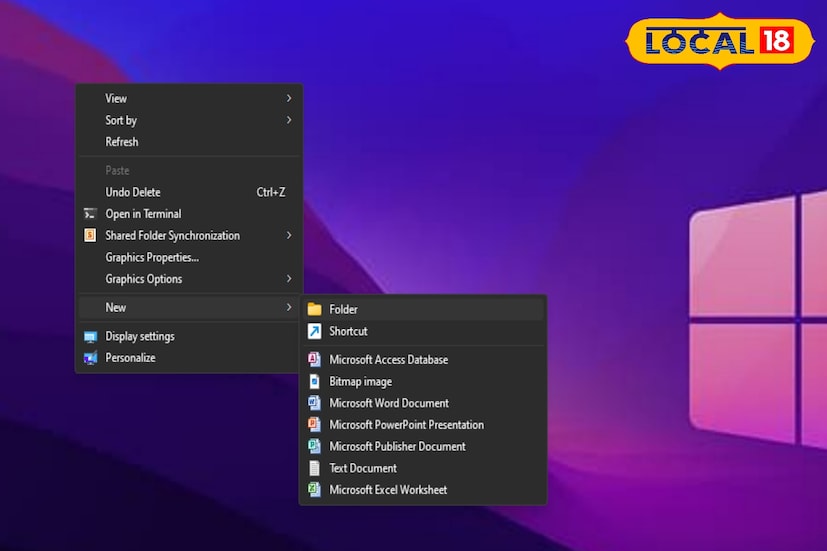This screenshot has width=827, height=551.
Task: Click the Shortcut arrow icon
Action: (314, 332)
